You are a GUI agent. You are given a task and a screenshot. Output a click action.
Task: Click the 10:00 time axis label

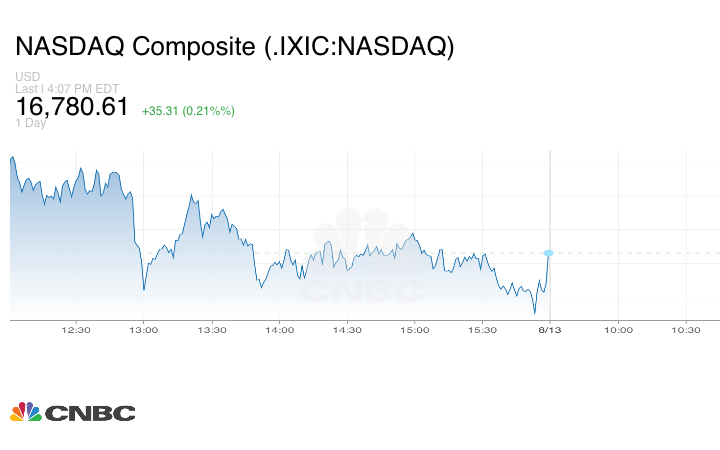click(618, 330)
